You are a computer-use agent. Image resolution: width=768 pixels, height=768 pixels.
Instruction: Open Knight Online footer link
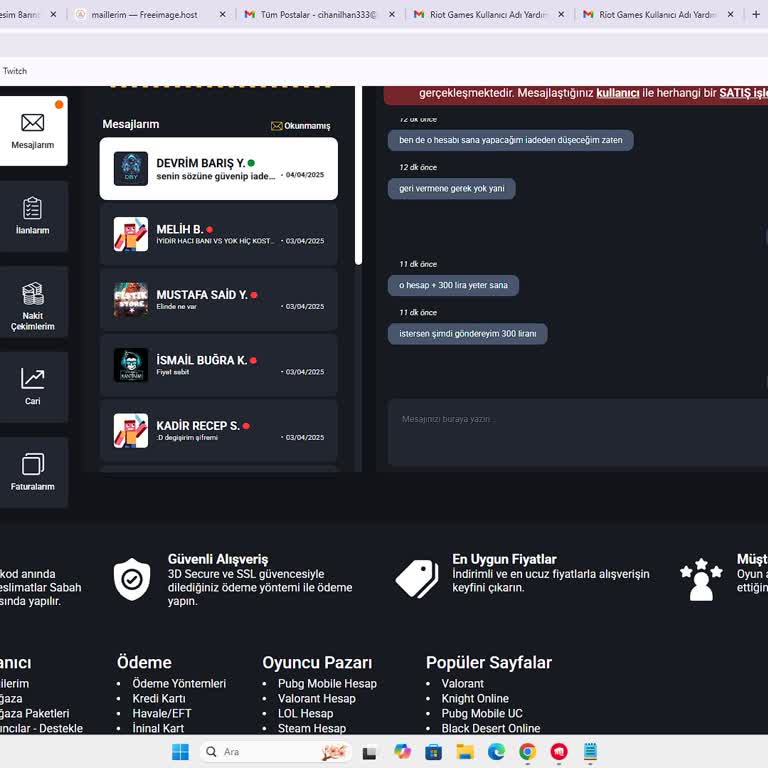click(475, 699)
